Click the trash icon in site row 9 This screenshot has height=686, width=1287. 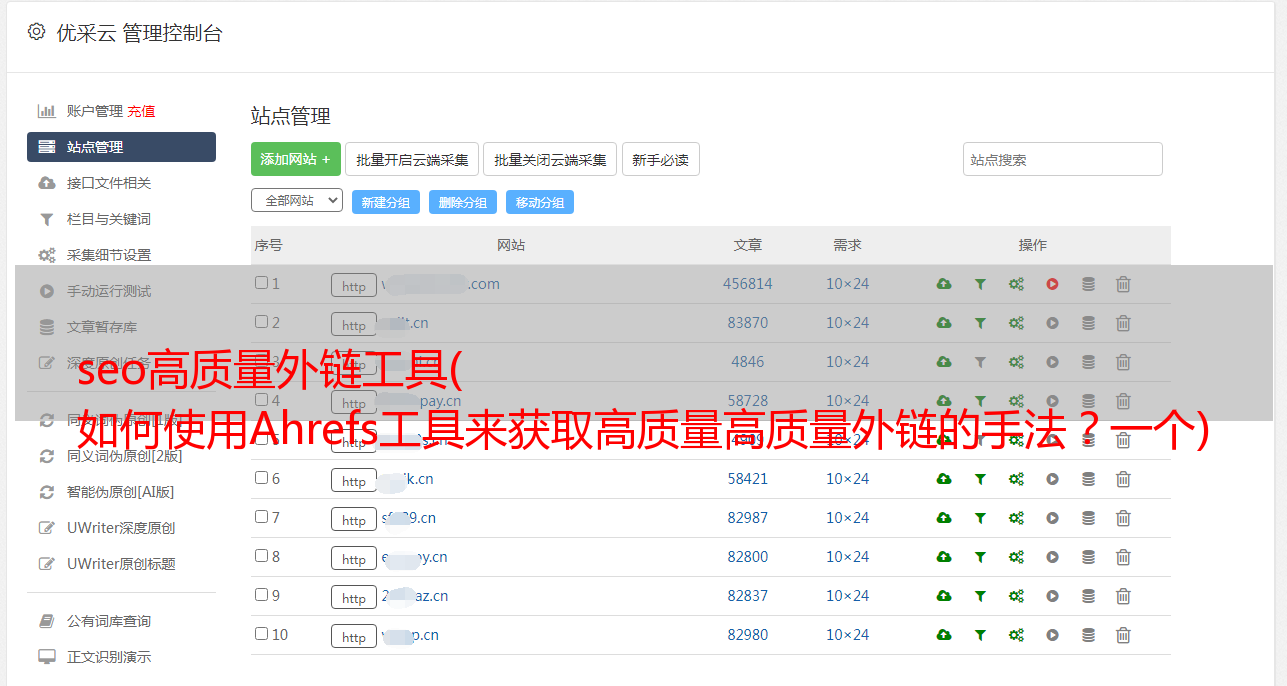(x=1123, y=596)
